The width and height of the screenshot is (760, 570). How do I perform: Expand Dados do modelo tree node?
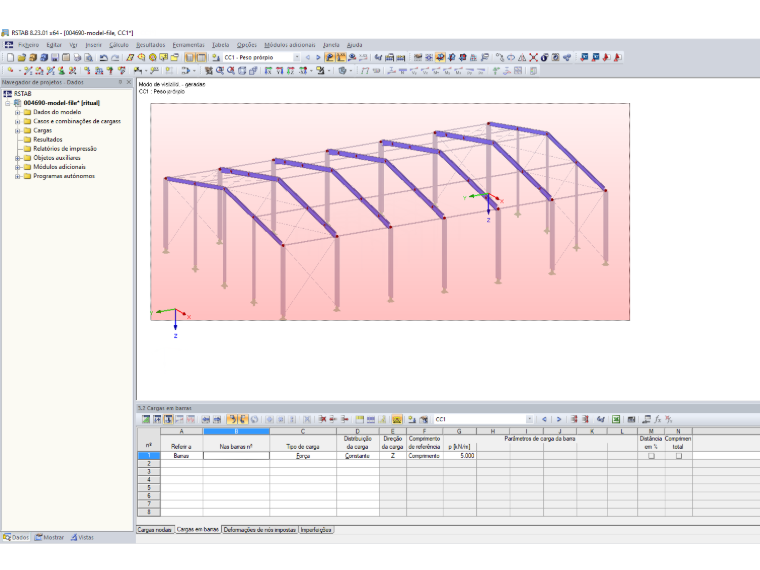coord(17,112)
